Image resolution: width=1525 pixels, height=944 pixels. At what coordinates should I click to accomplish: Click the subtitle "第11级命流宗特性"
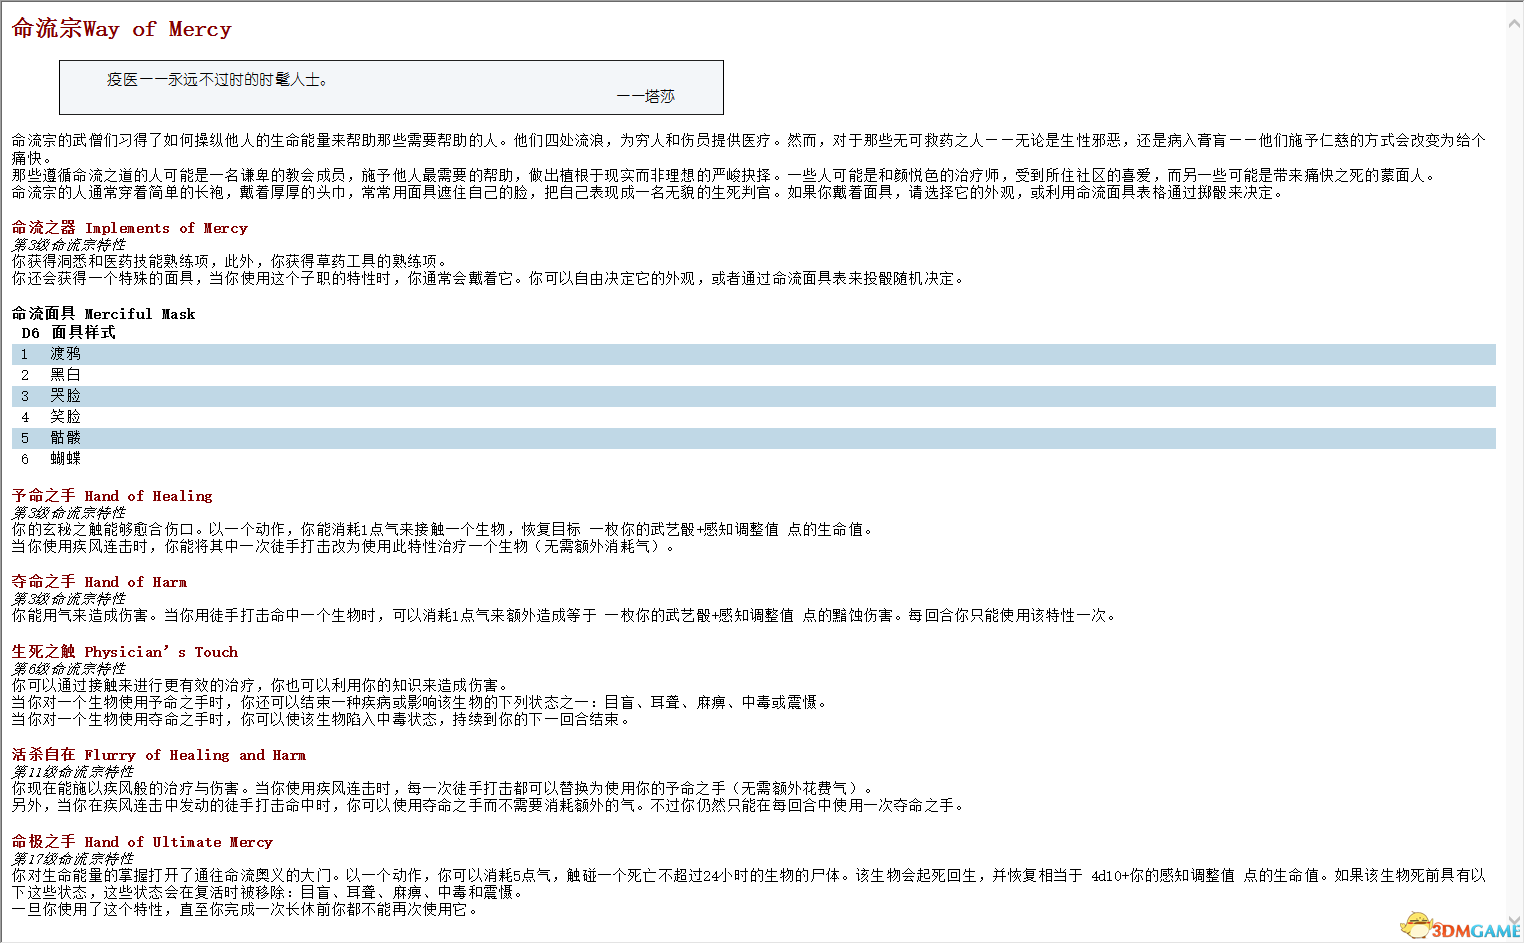(72, 772)
